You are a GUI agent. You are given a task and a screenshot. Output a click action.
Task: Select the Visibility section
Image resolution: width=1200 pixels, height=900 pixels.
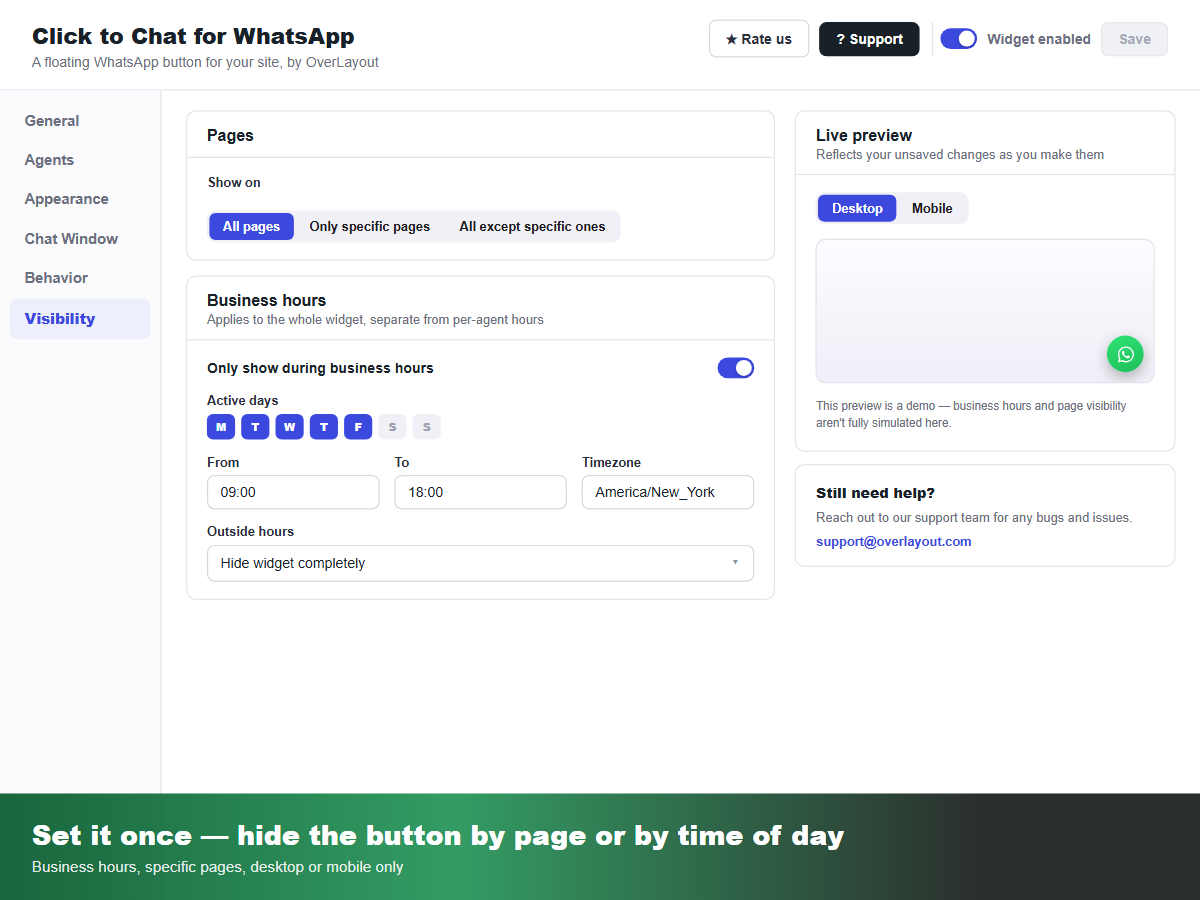pos(80,319)
